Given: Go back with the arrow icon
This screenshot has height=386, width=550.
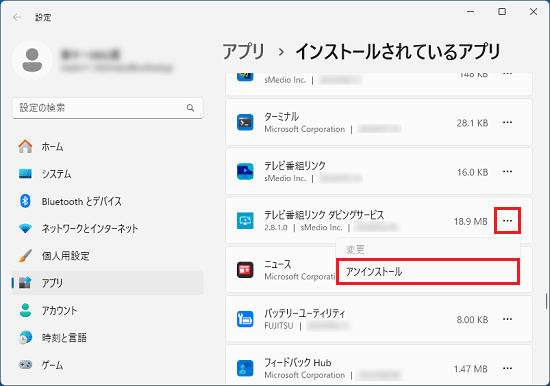Looking at the screenshot, I should (x=17, y=17).
